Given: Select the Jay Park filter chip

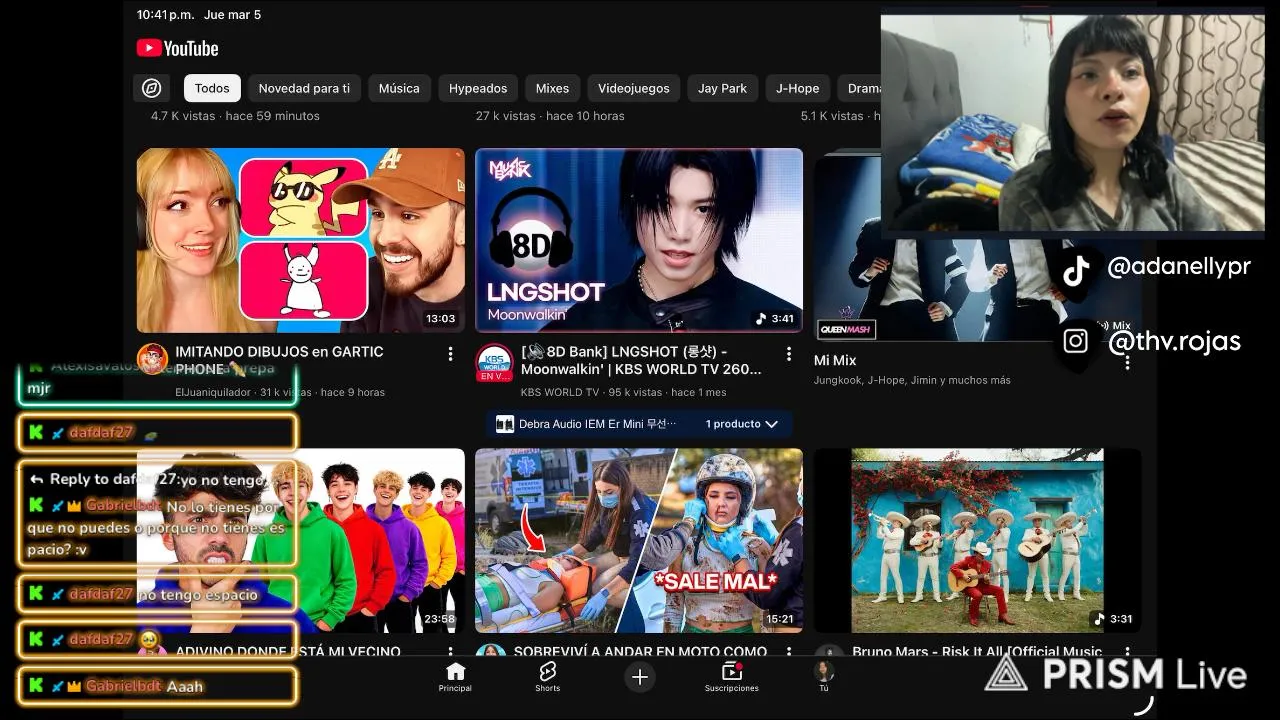Looking at the screenshot, I should click(722, 88).
